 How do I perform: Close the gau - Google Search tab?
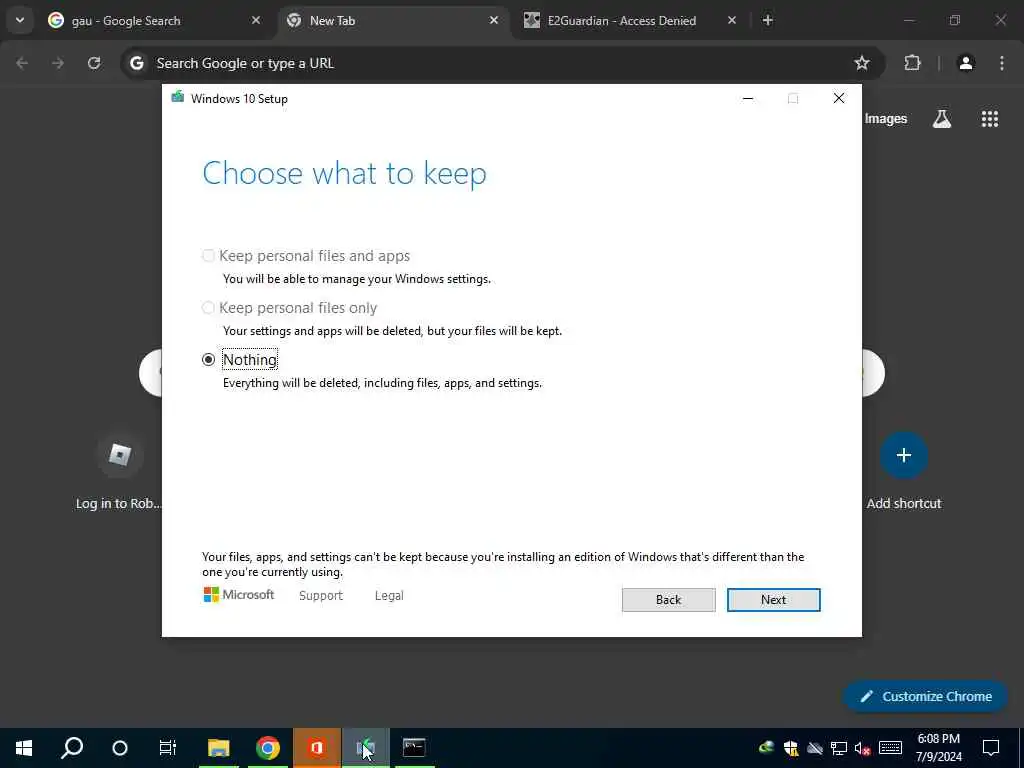[256, 20]
